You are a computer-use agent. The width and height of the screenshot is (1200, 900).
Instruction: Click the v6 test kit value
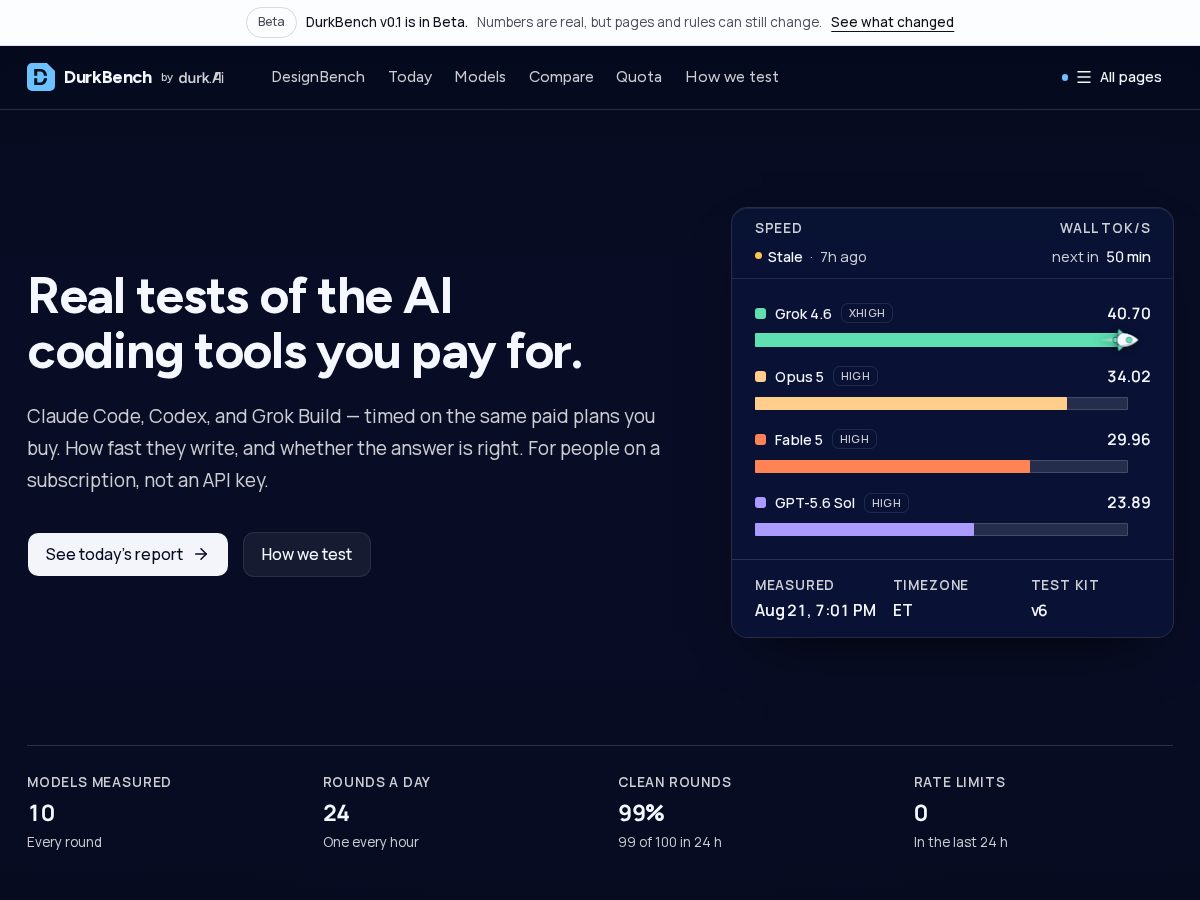coord(1039,610)
